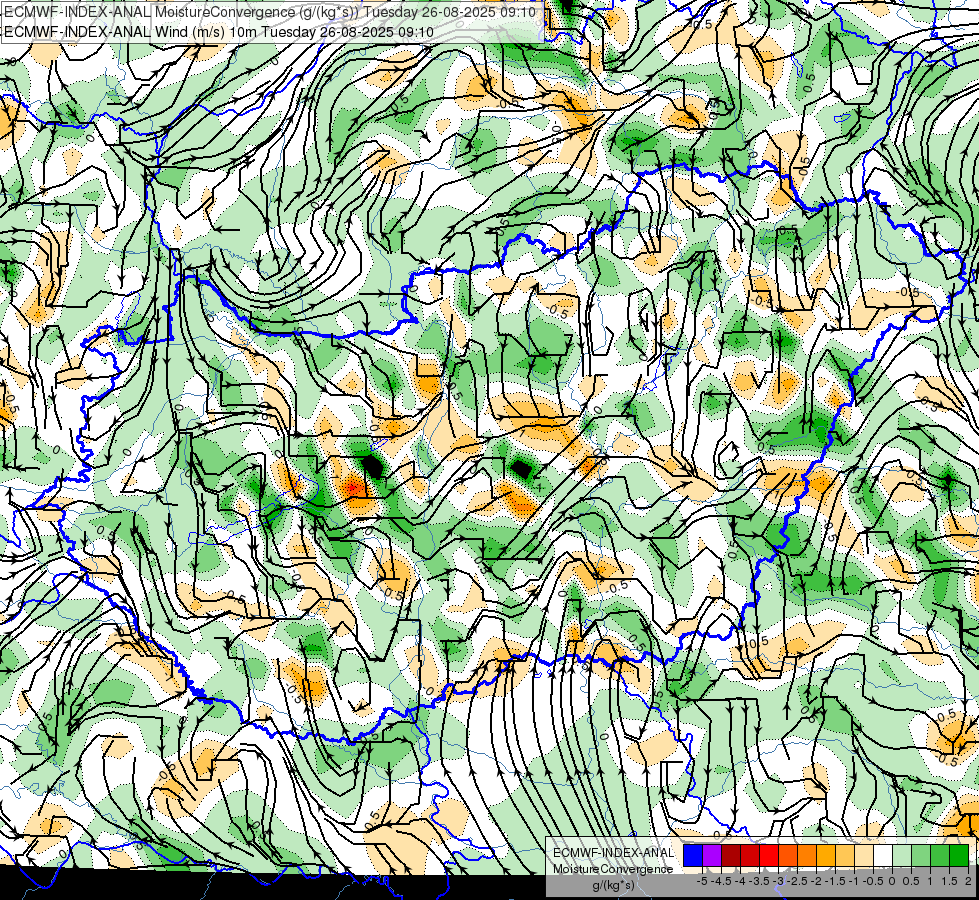Select the amber swatch between -2 and -1.5
Image resolution: width=979 pixels, height=900 pixels.
tap(826, 855)
